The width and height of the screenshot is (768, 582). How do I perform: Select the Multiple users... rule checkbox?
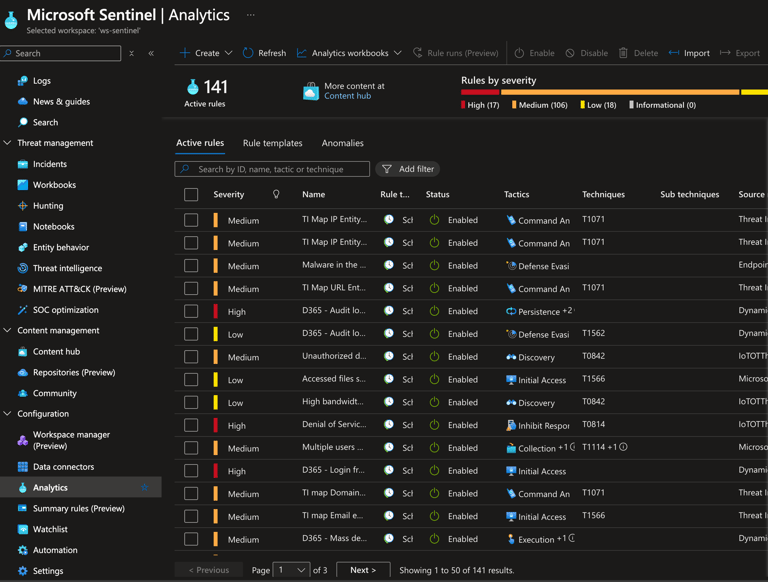[191, 448]
